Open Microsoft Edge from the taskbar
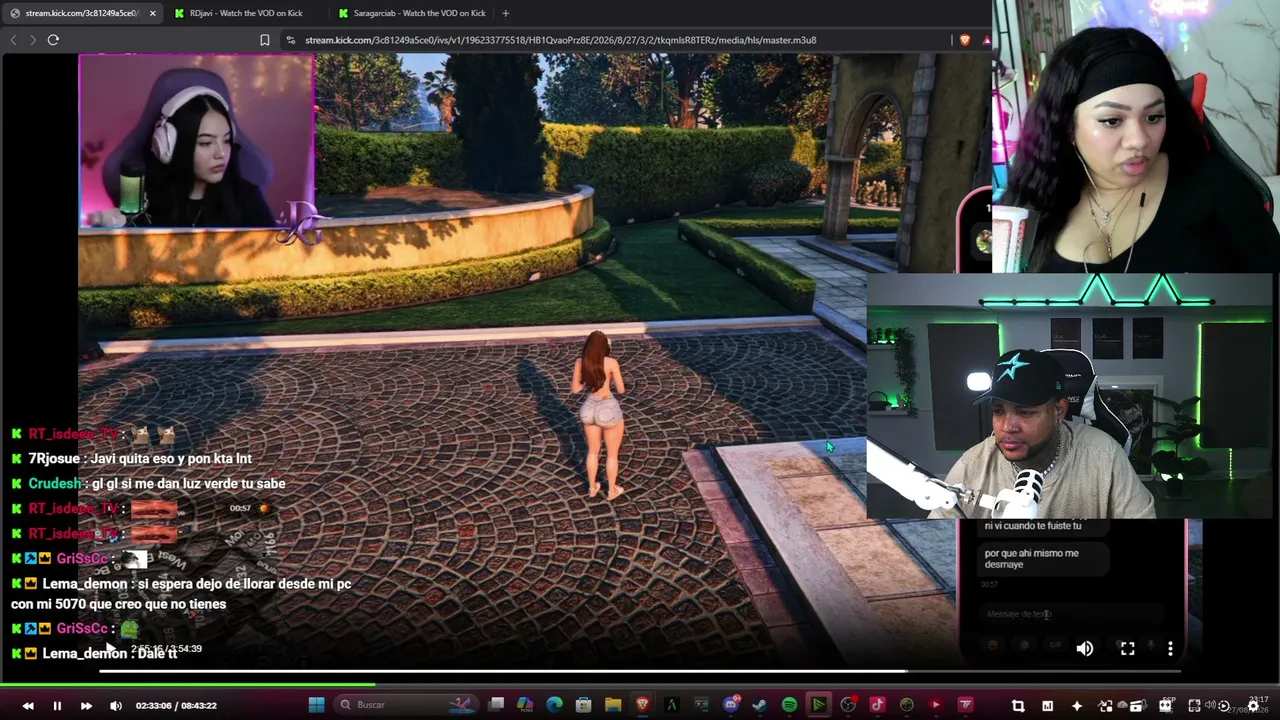This screenshot has width=1280, height=720. tap(554, 705)
